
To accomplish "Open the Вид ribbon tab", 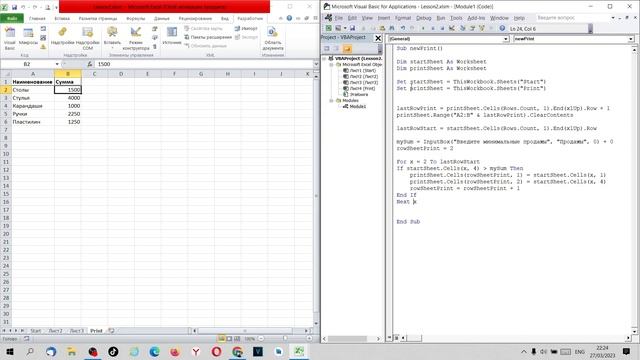I will tap(225, 18).
